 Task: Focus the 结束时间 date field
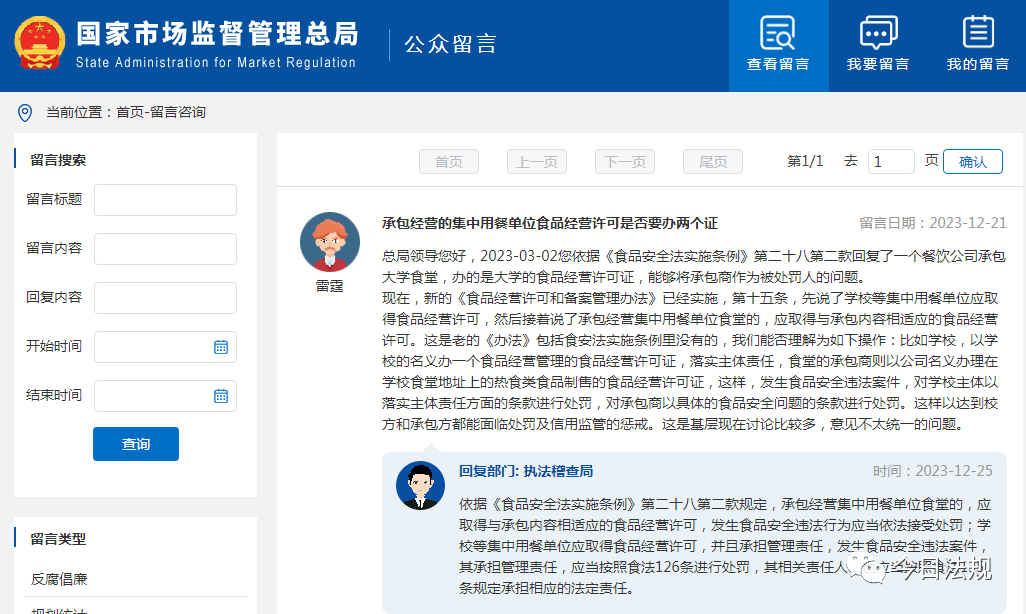point(166,396)
